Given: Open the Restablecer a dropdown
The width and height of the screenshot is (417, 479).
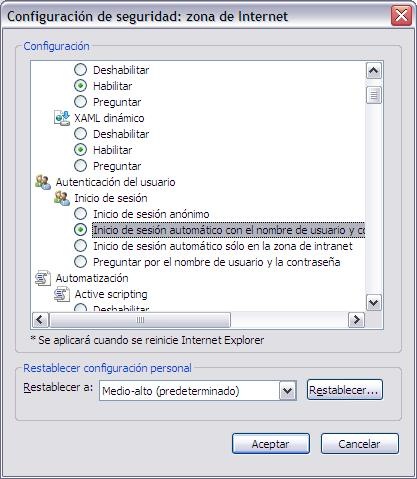Looking at the screenshot, I should (288, 391).
